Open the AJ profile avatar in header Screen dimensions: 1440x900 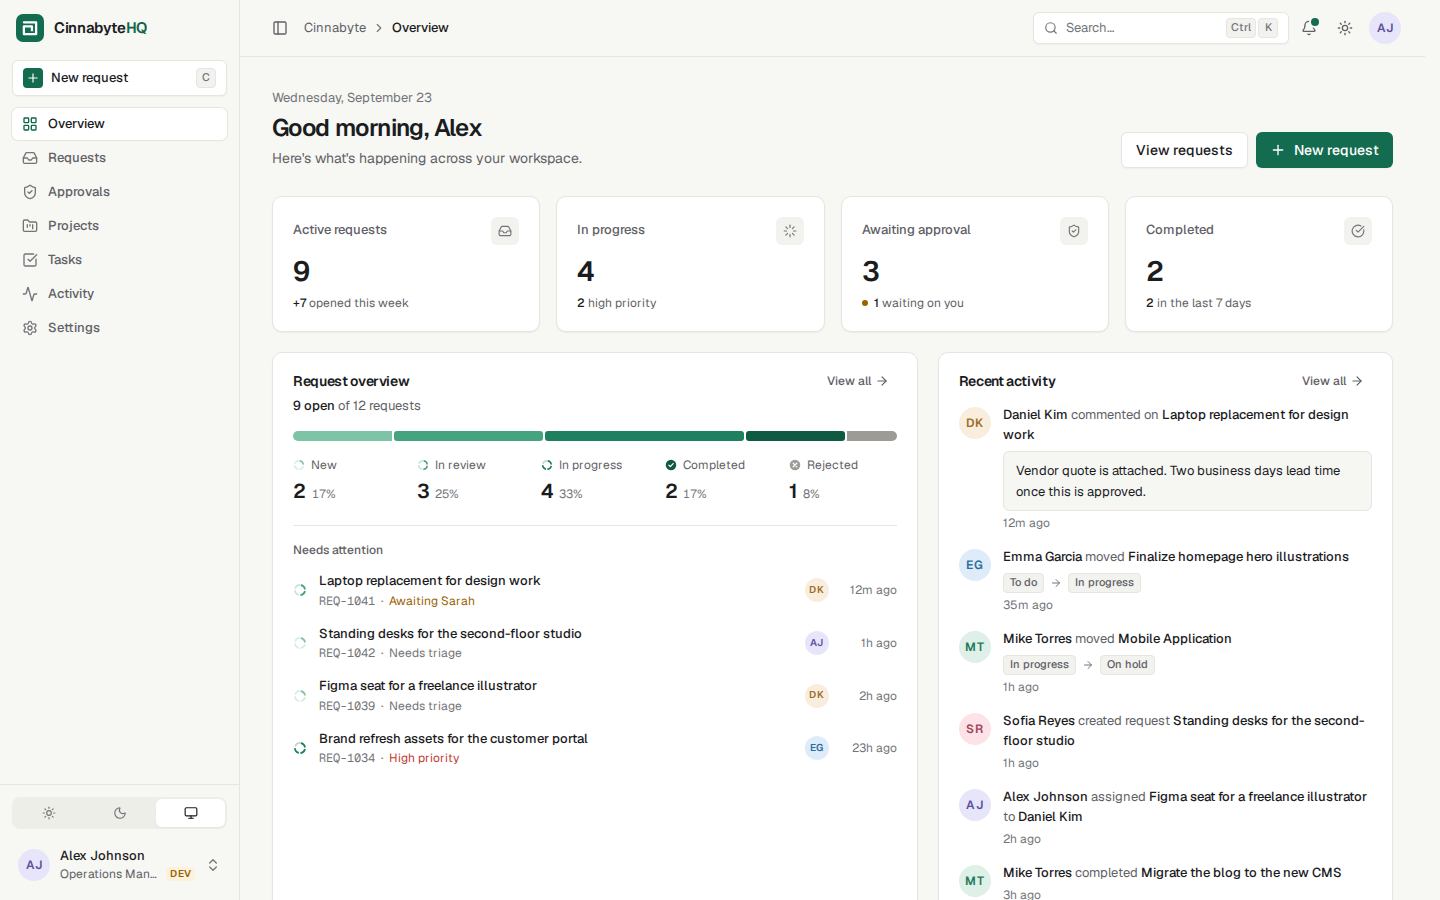(1385, 28)
